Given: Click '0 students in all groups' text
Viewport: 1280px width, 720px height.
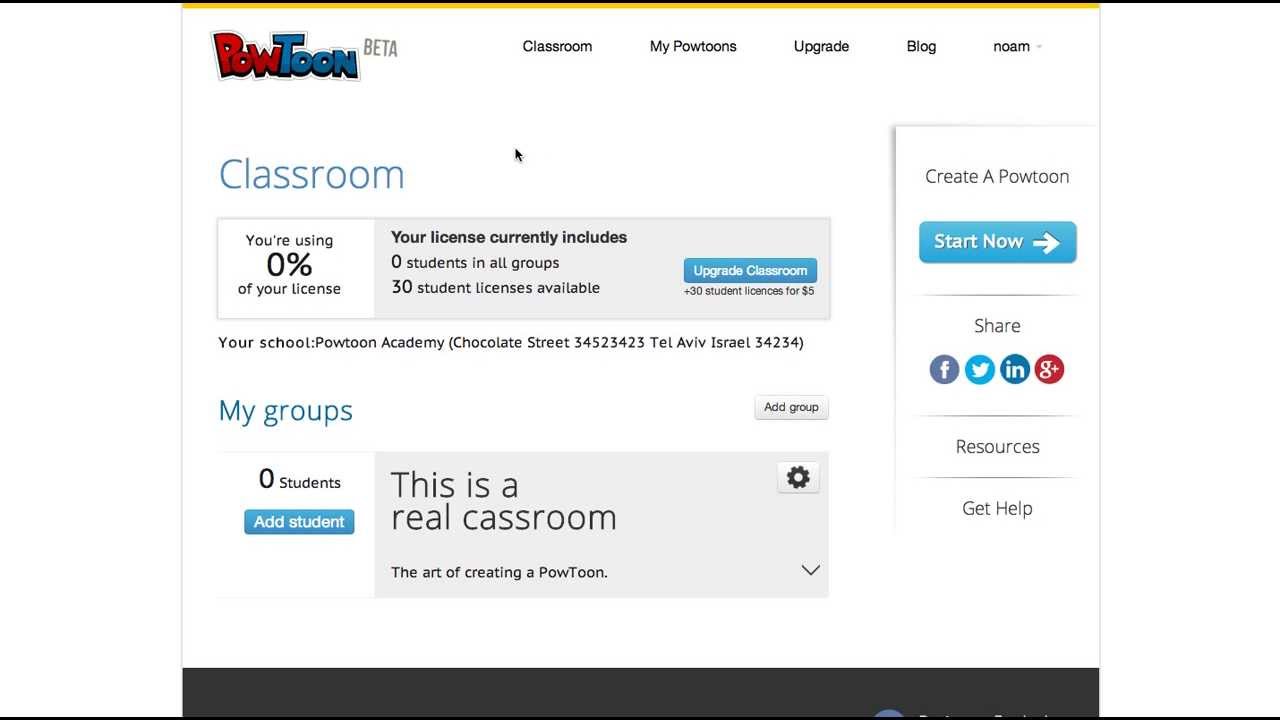Looking at the screenshot, I should pyautogui.click(x=475, y=263).
